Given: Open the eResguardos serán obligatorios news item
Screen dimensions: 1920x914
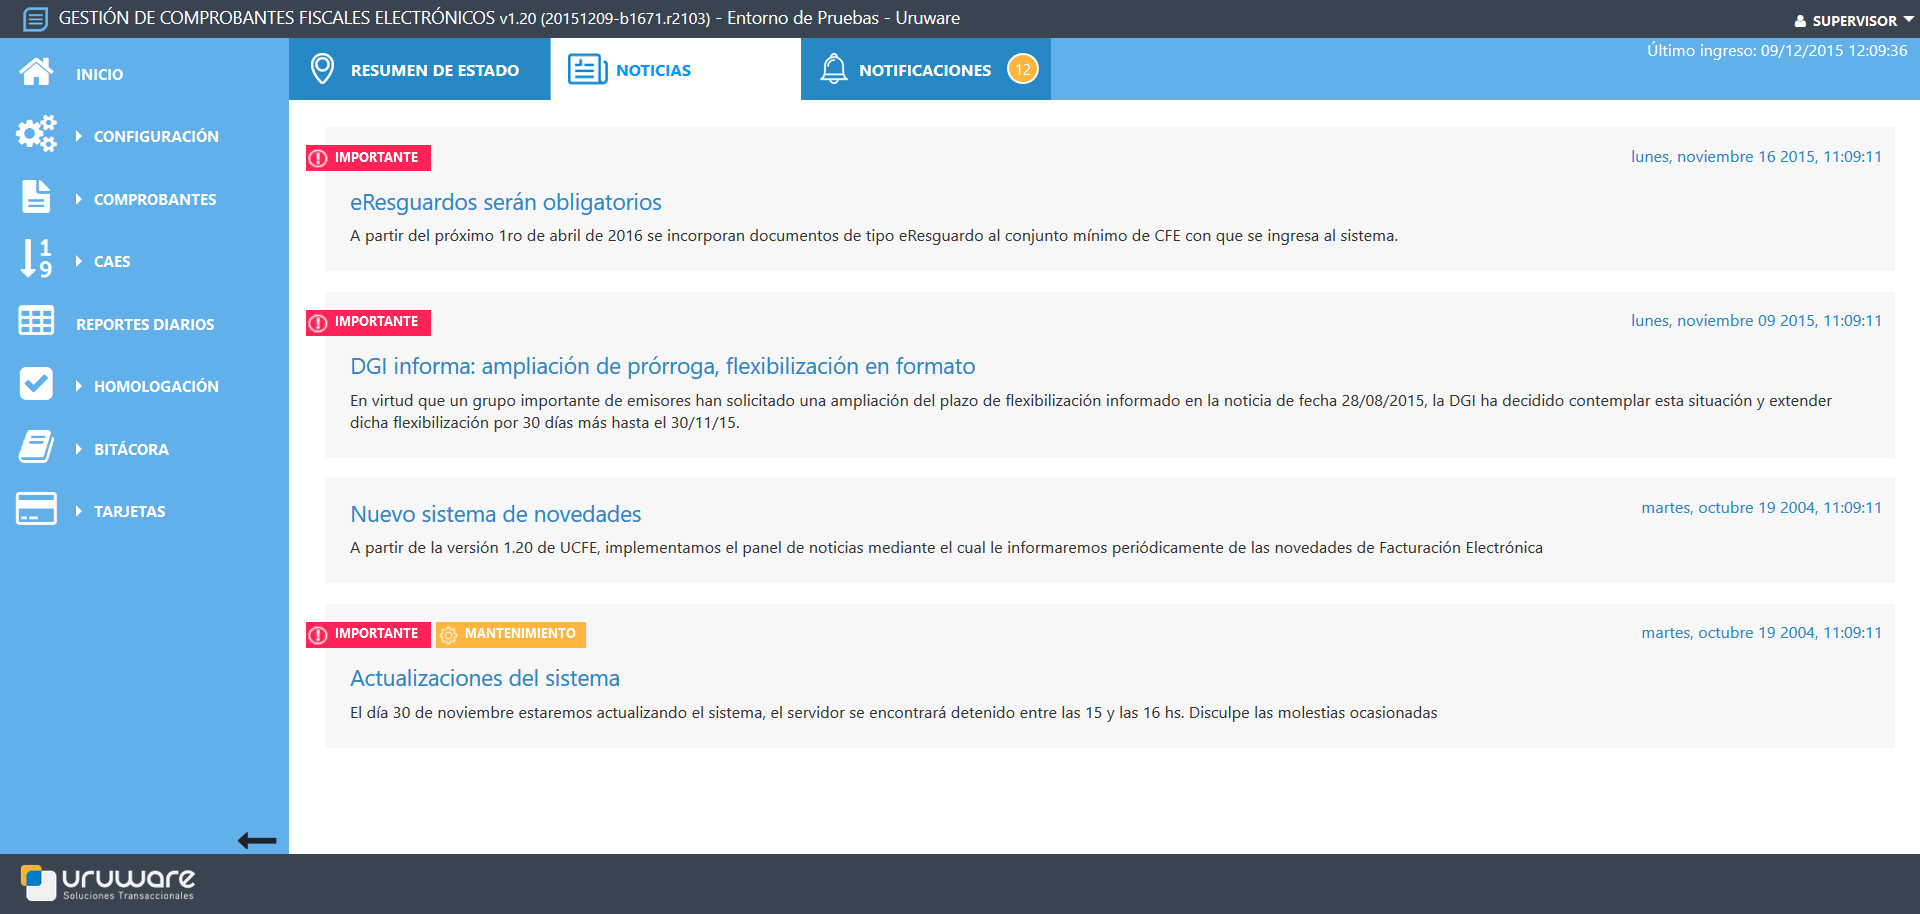Looking at the screenshot, I should [x=505, y=201].
